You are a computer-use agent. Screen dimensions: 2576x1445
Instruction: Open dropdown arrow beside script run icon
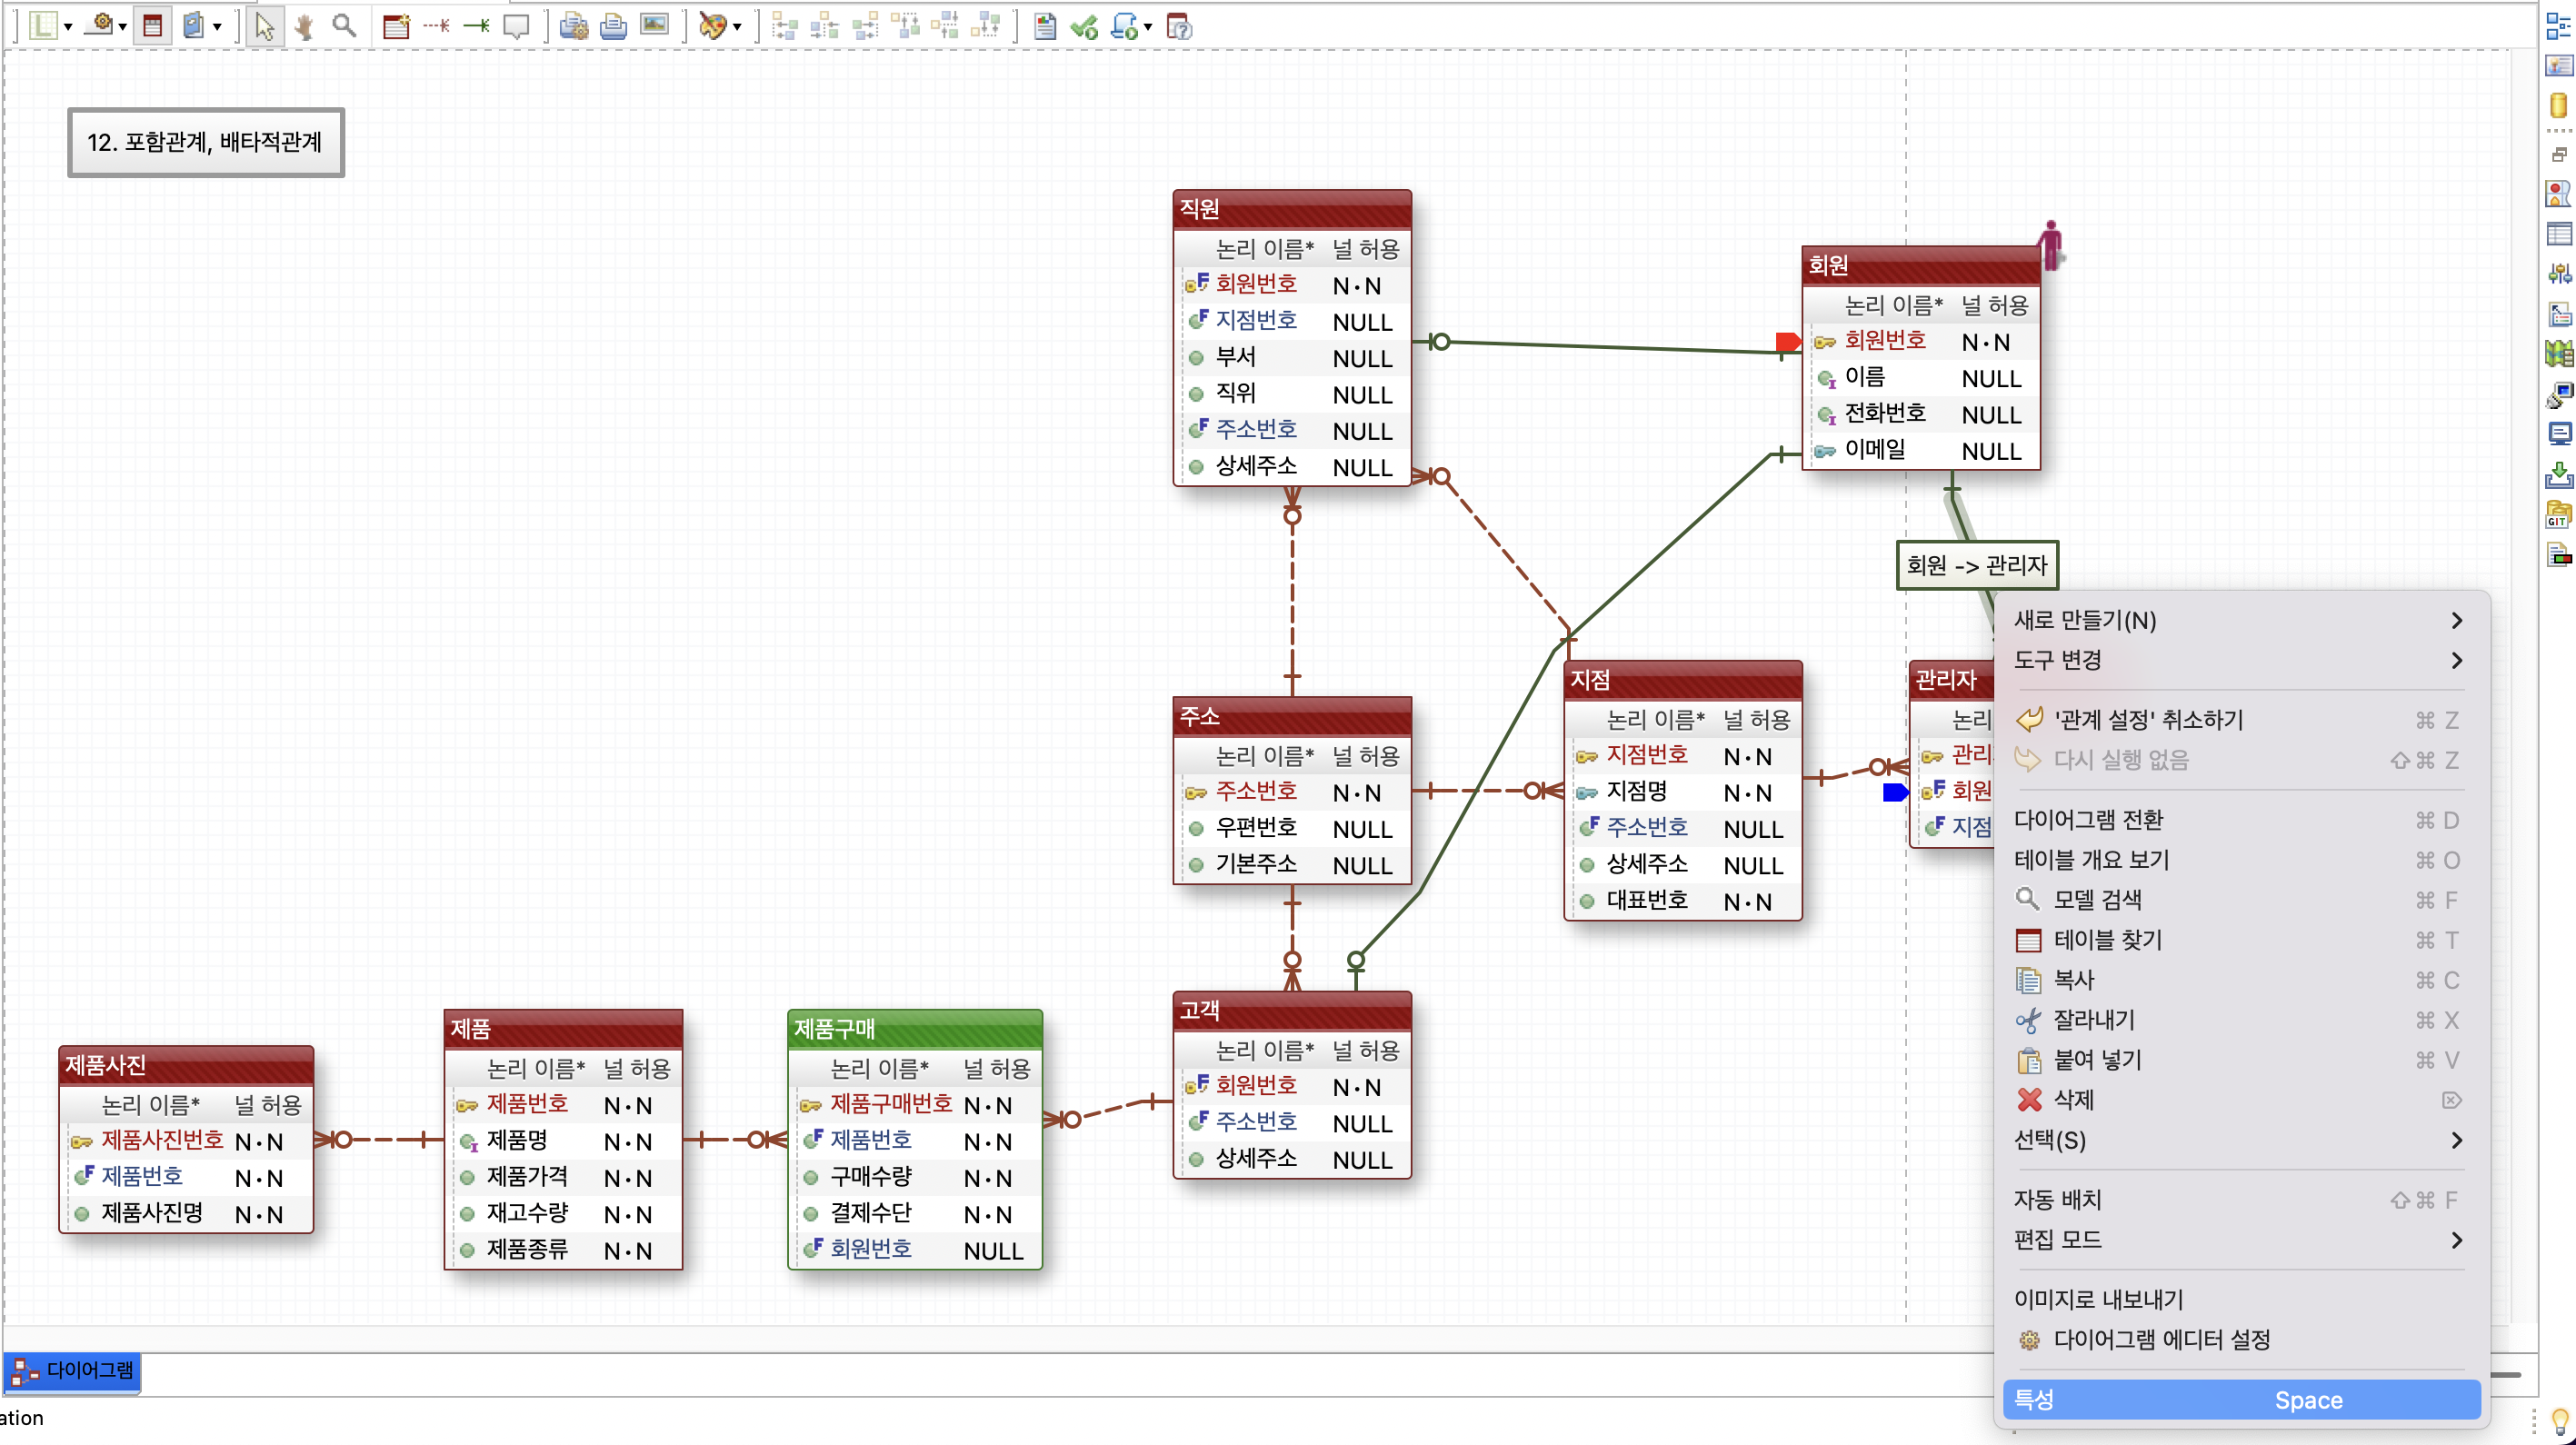click(x=1148, y=27)
